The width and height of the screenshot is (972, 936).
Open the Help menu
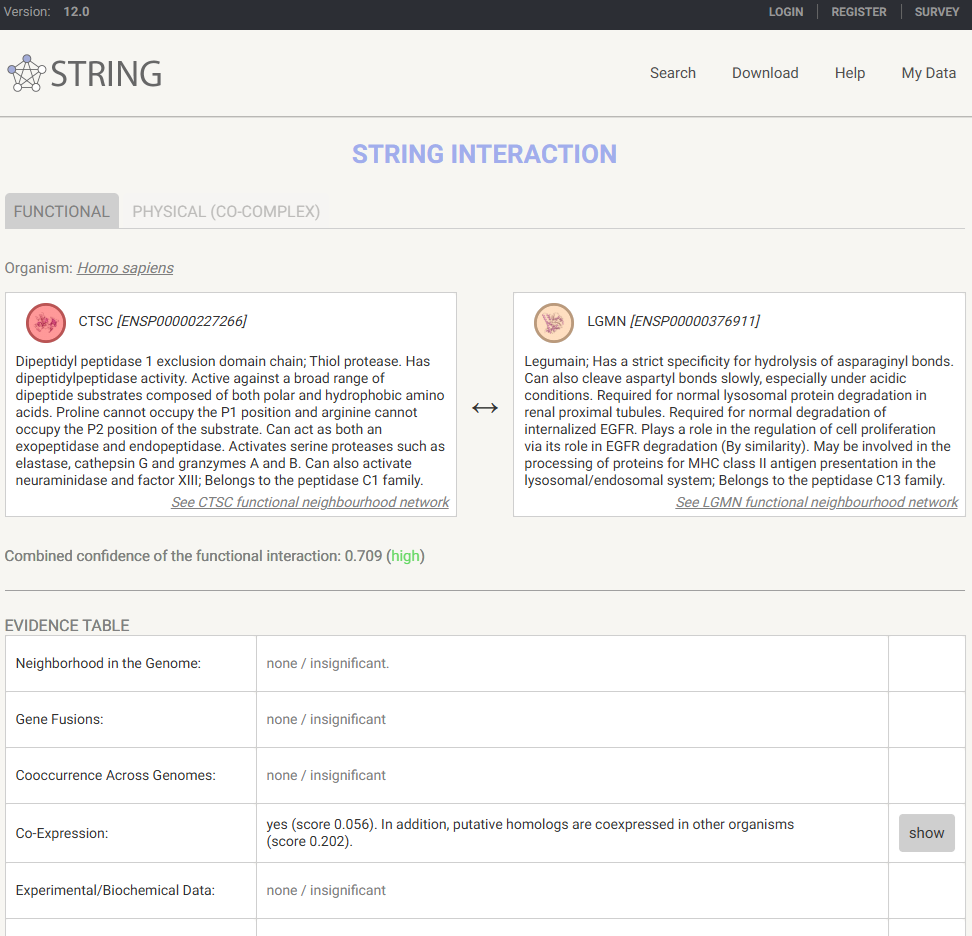pos(850,73)
